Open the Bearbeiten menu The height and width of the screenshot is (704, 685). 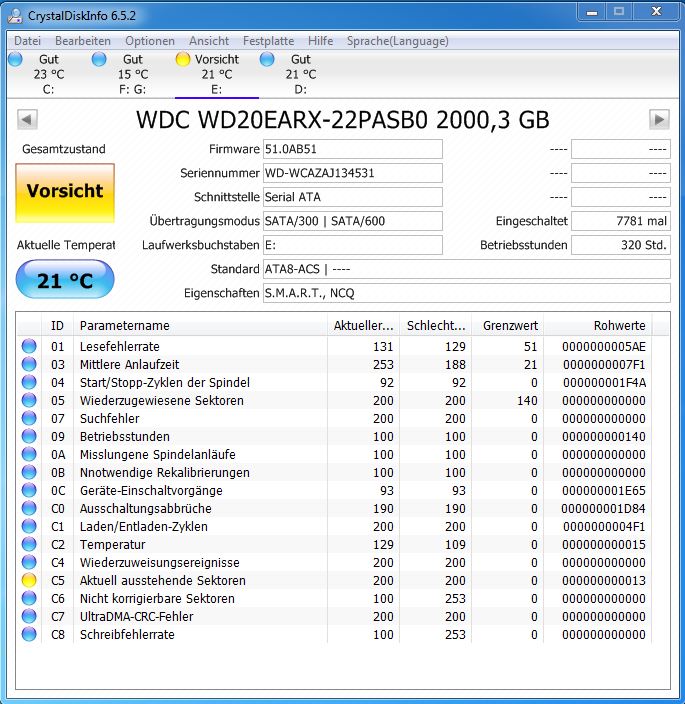pos(83,41)
